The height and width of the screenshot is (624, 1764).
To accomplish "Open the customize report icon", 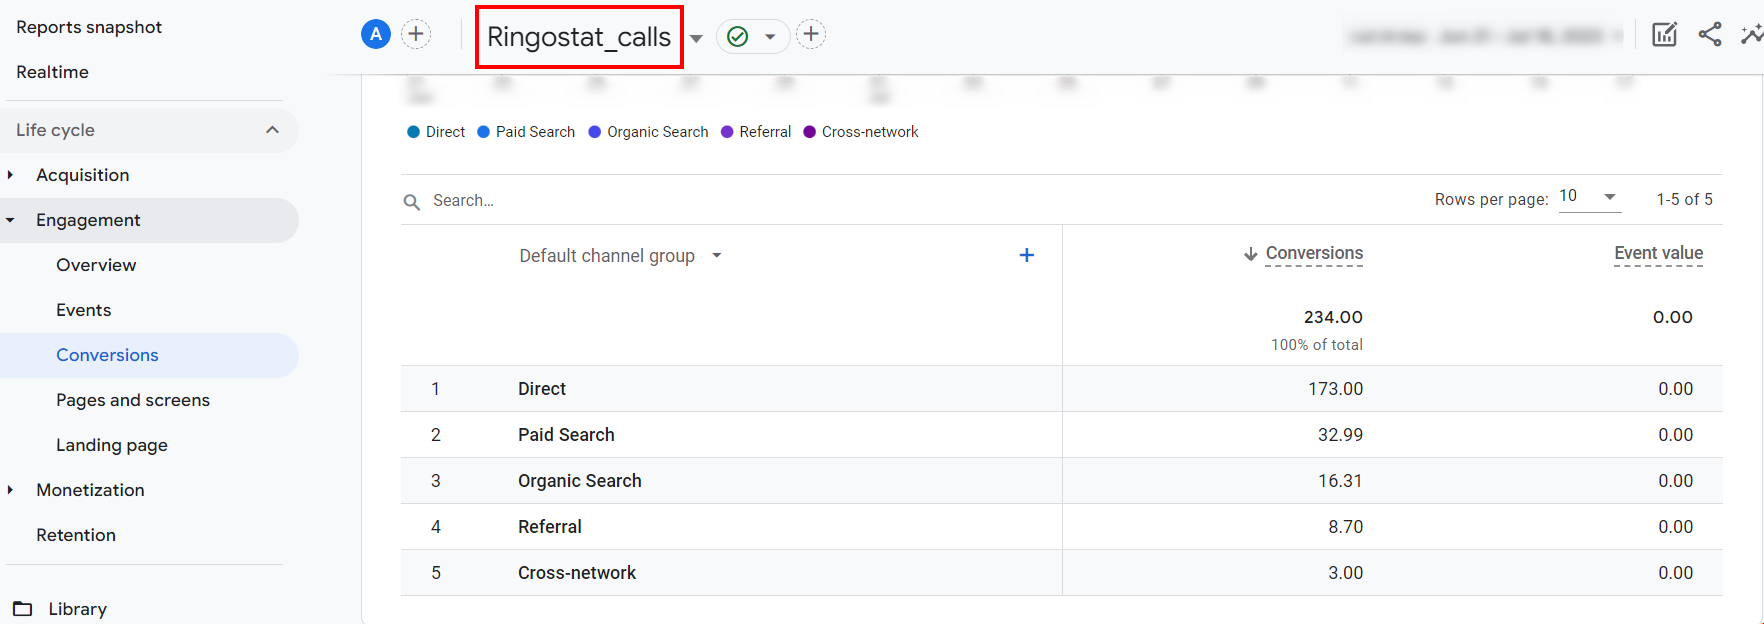I will pyautogui.click(x=1665, y=35).
